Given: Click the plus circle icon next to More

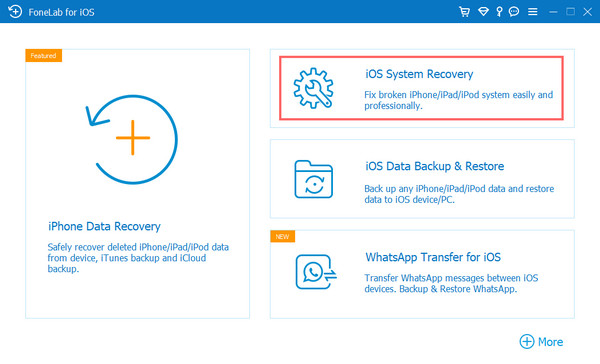Looking at the screenshot, I should pos(527,341).
